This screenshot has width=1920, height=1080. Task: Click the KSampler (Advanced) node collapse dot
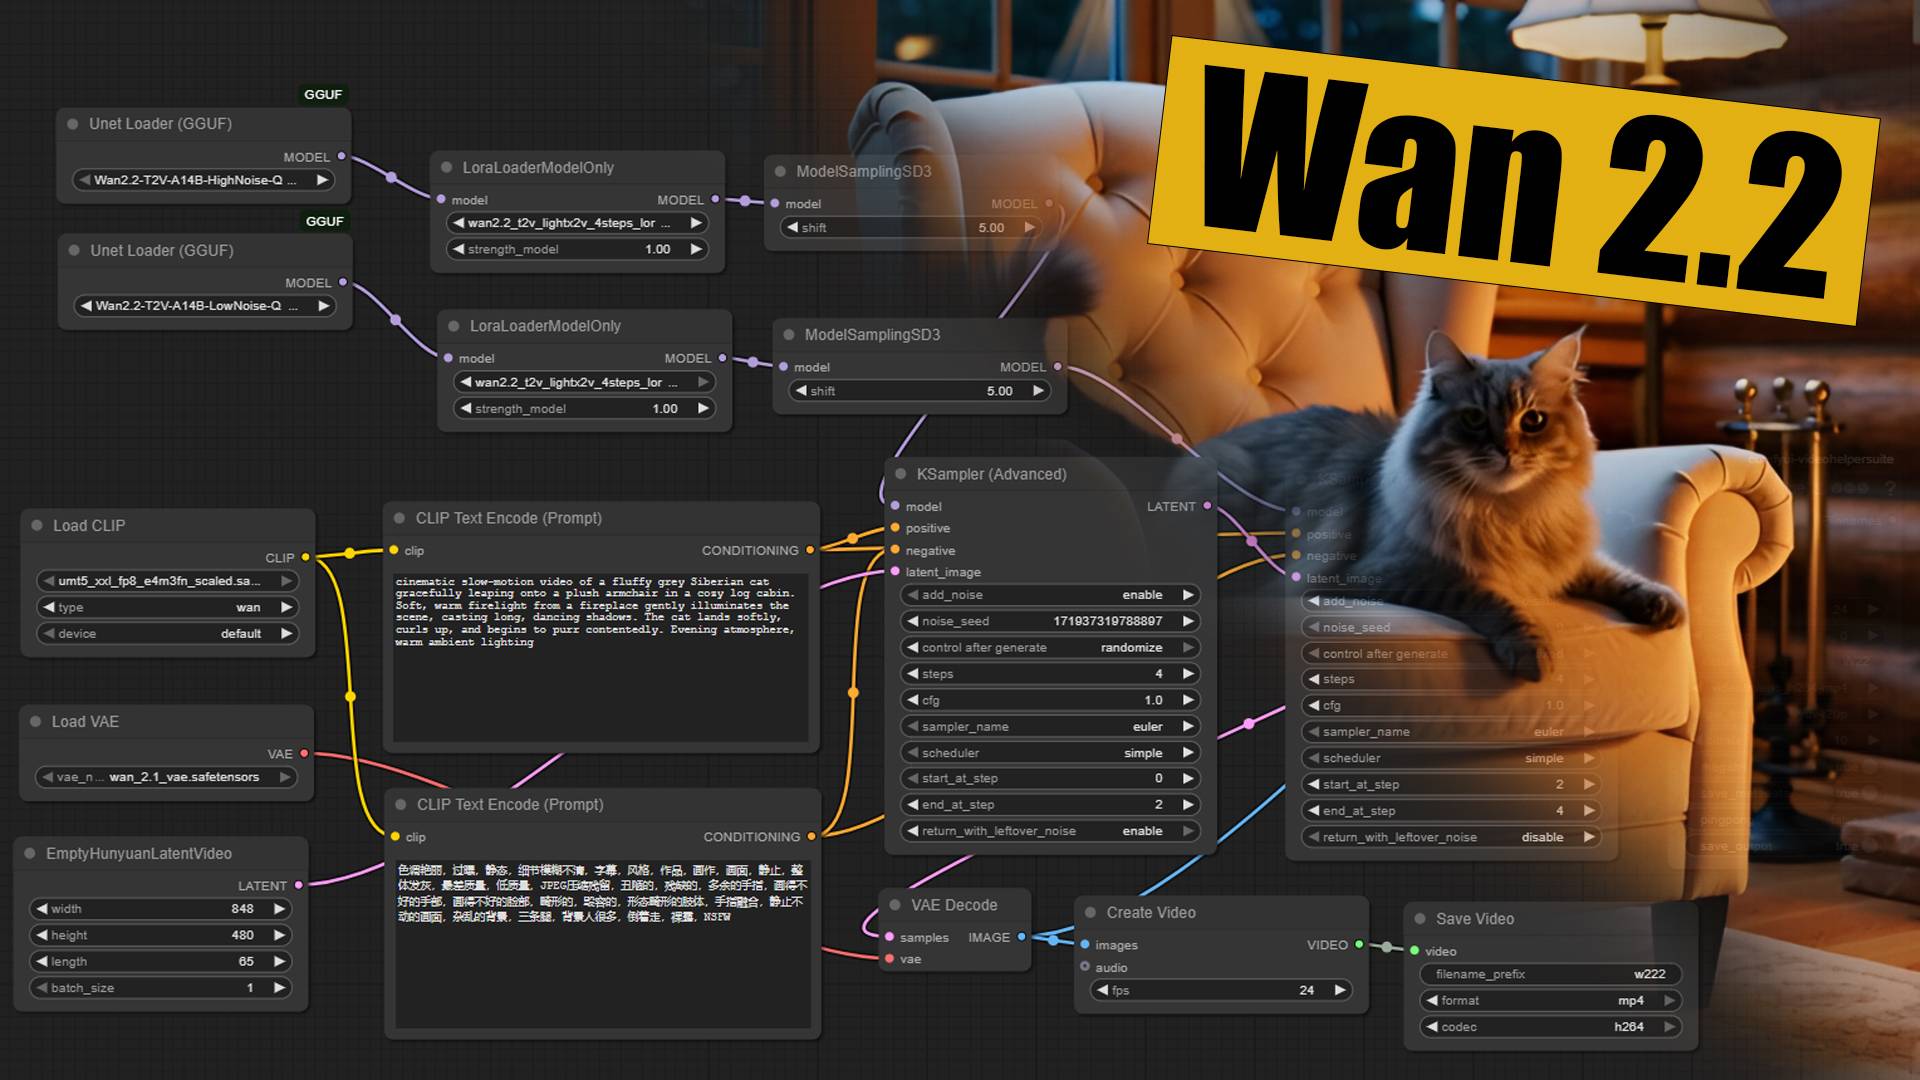coord(900,474)
